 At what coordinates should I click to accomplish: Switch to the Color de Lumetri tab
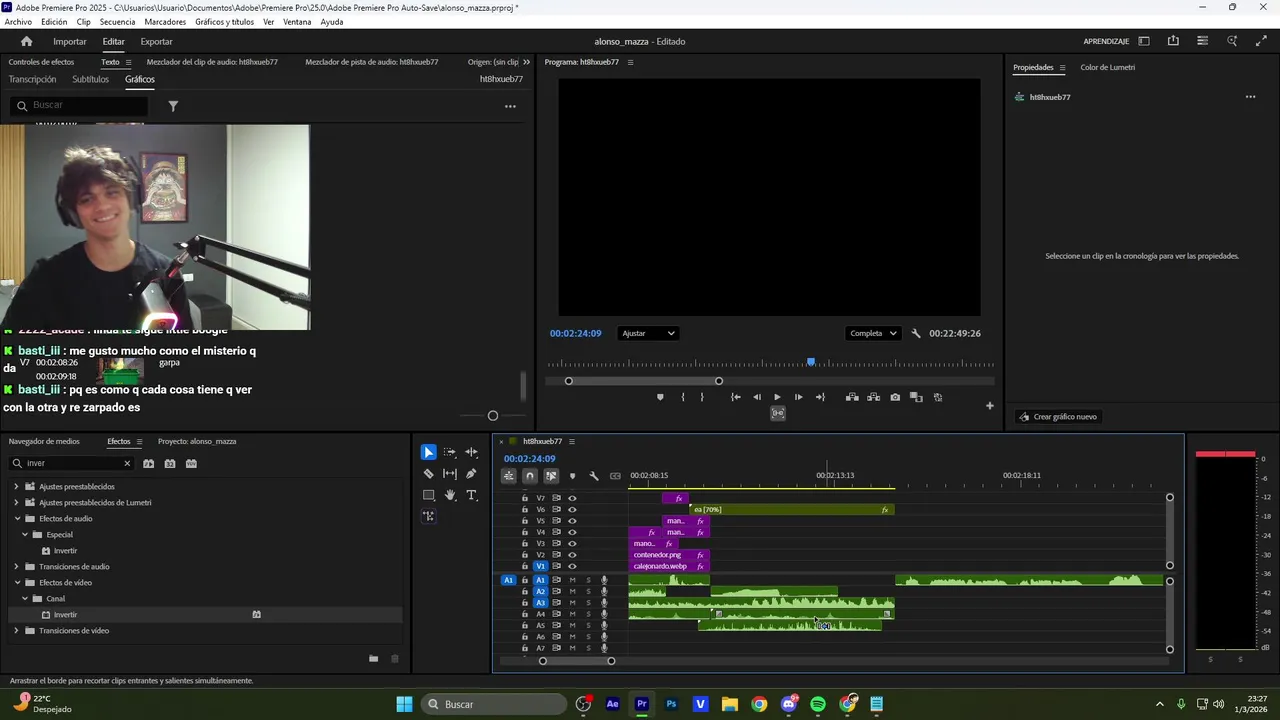tap(1107, 67)
